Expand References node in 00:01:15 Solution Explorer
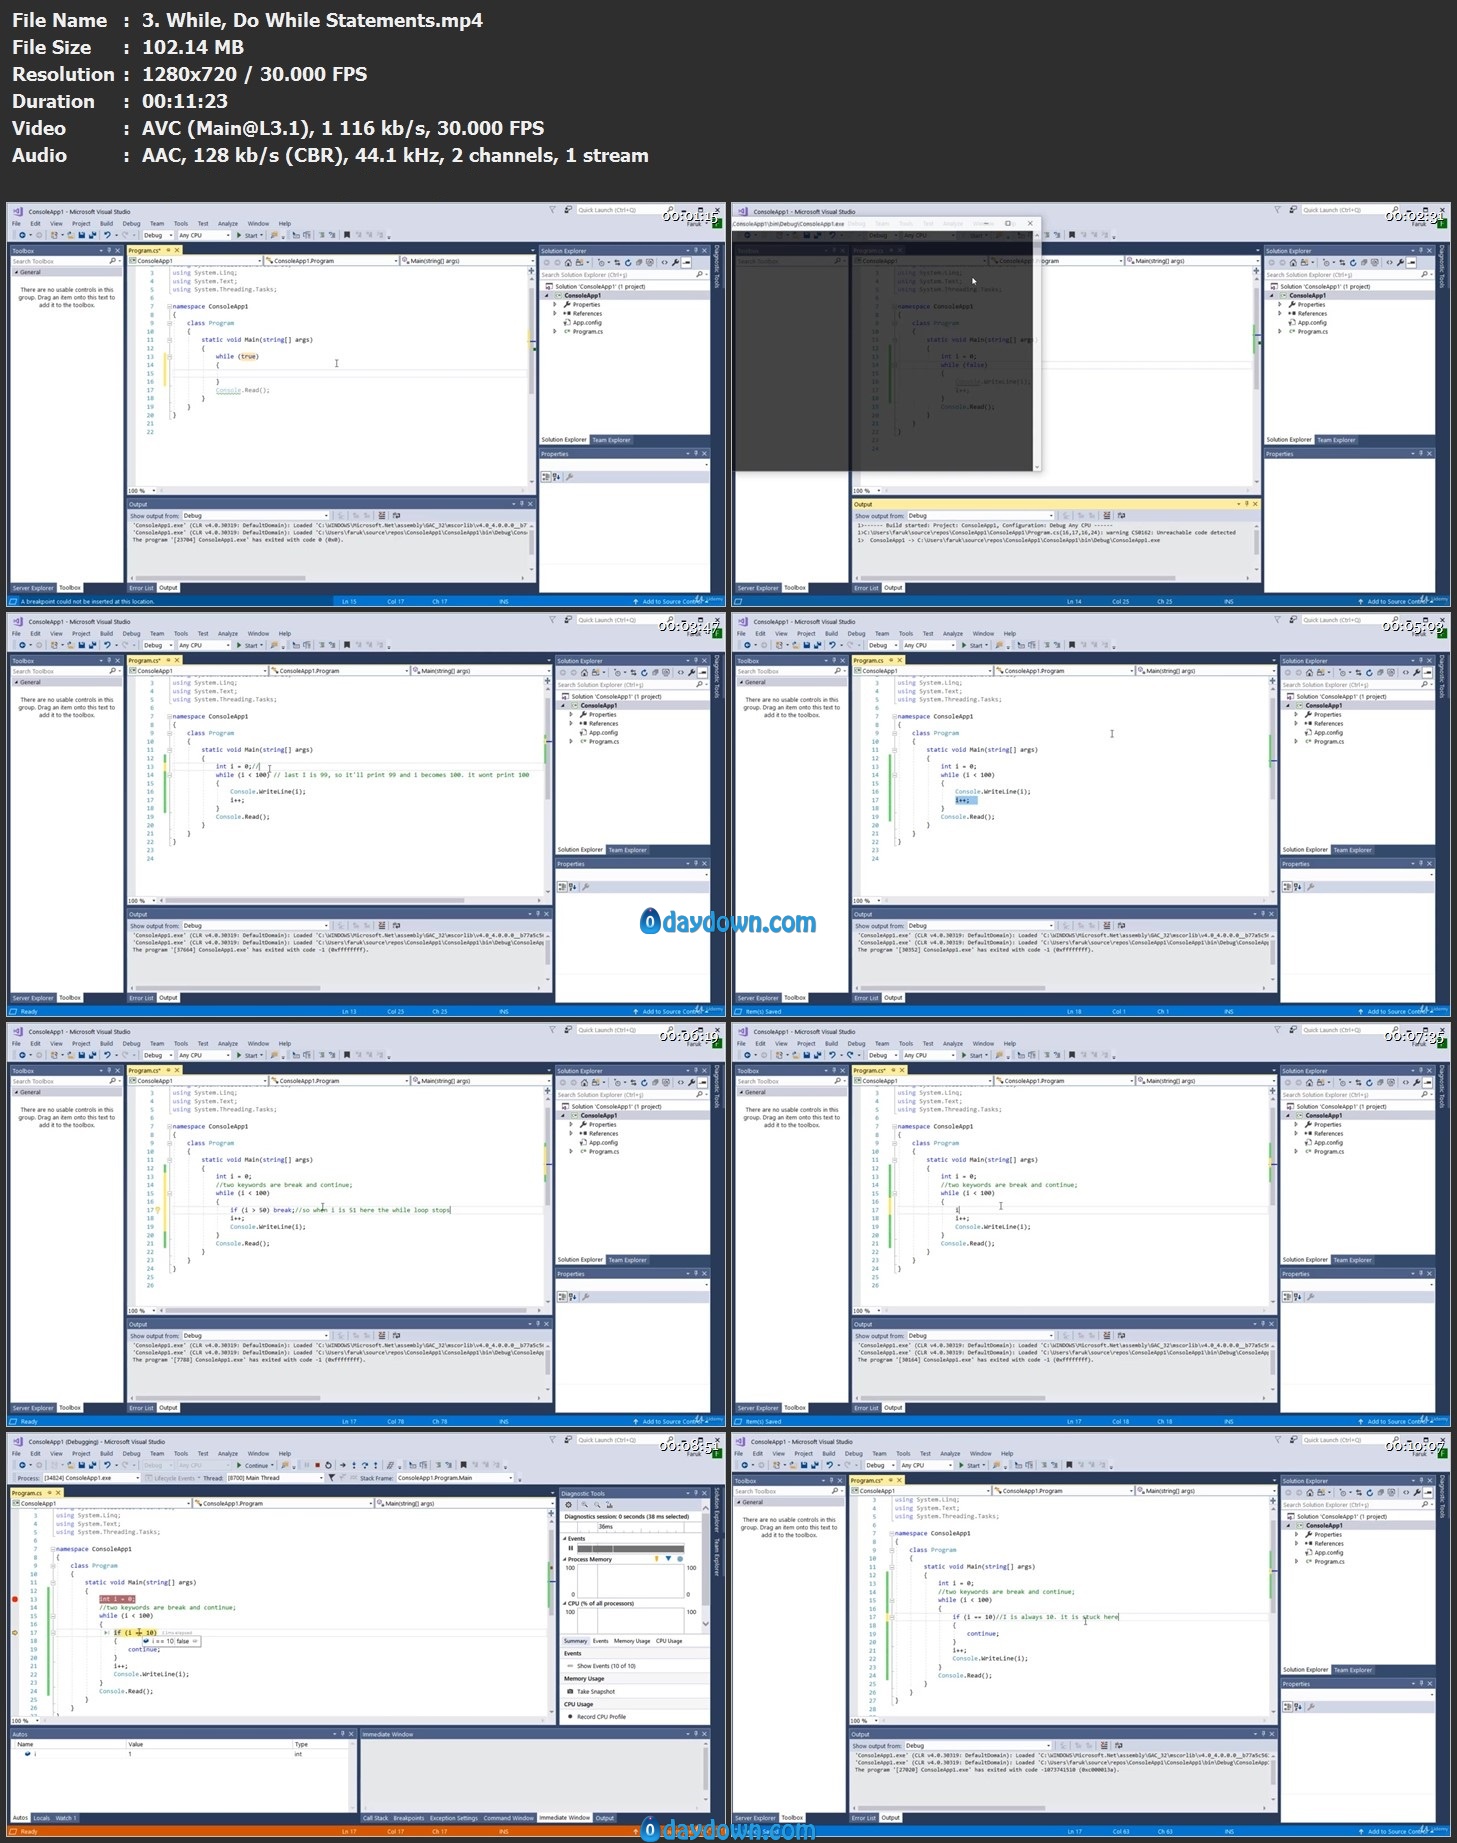The width and height of the screenshot is (1457, 1843). pyautogui.click(x=555, y=313)
